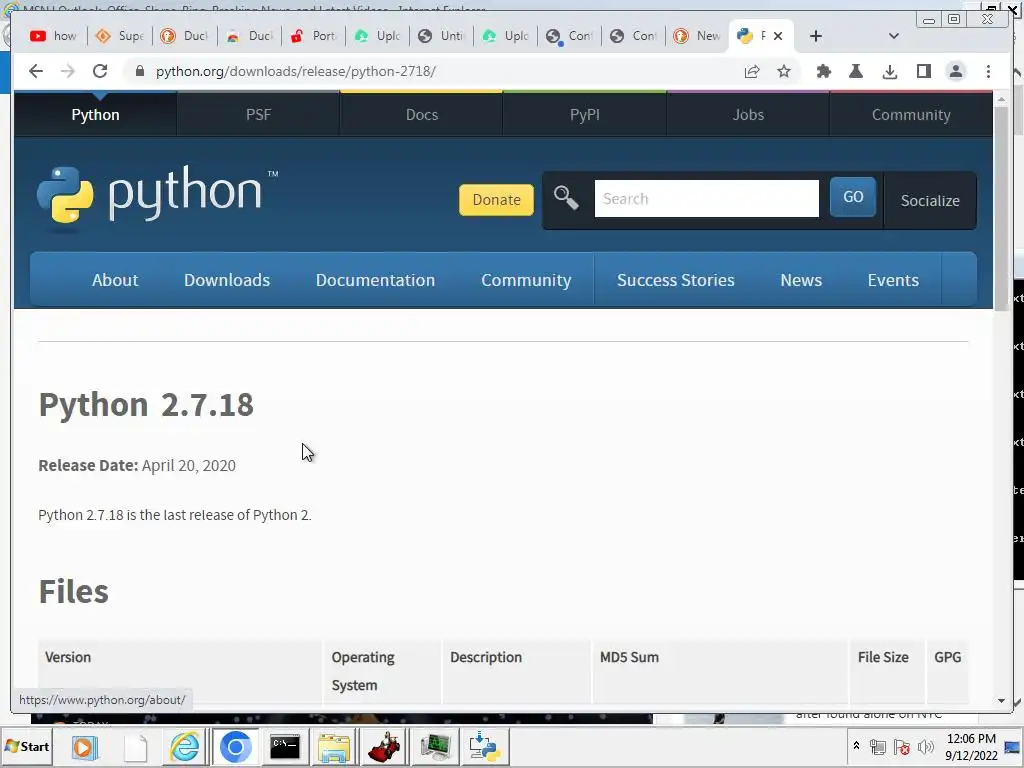Open the Socialize menu
This screenshot has width=1024, height=768.
[x=930, y=200]
